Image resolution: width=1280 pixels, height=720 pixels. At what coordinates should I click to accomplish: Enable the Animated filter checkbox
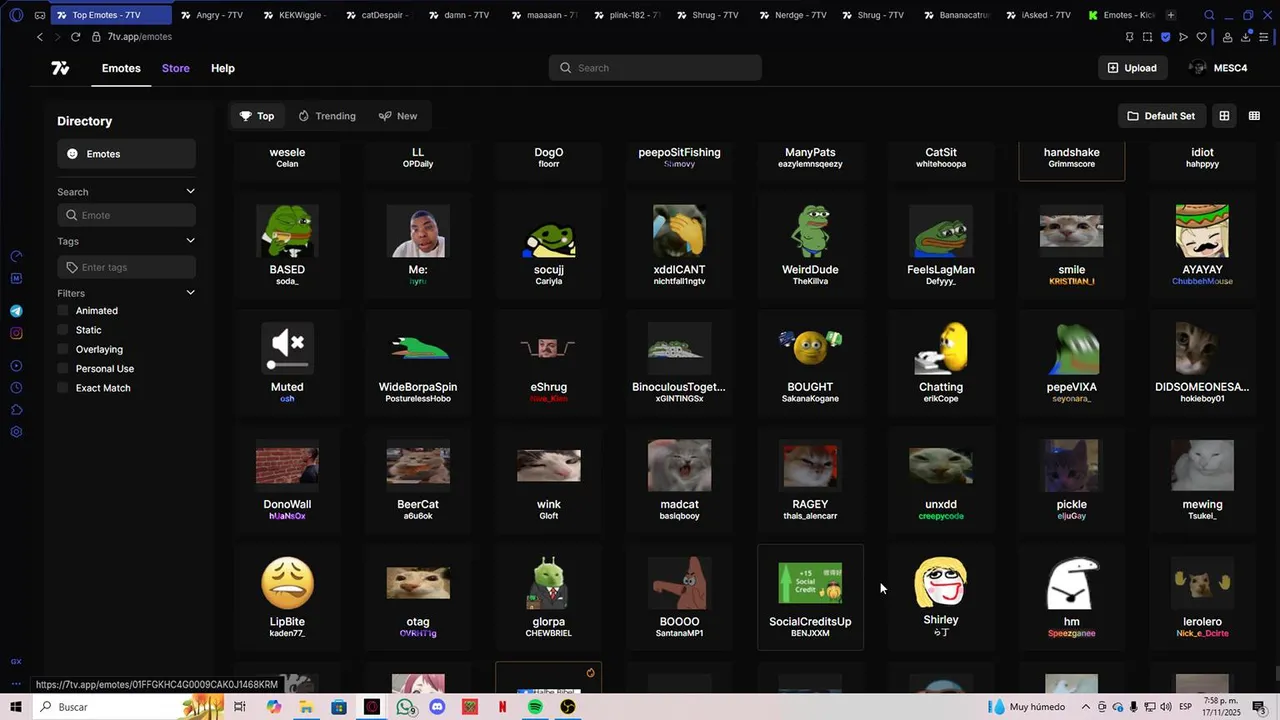pyautogui.click(x=63, y=311)
